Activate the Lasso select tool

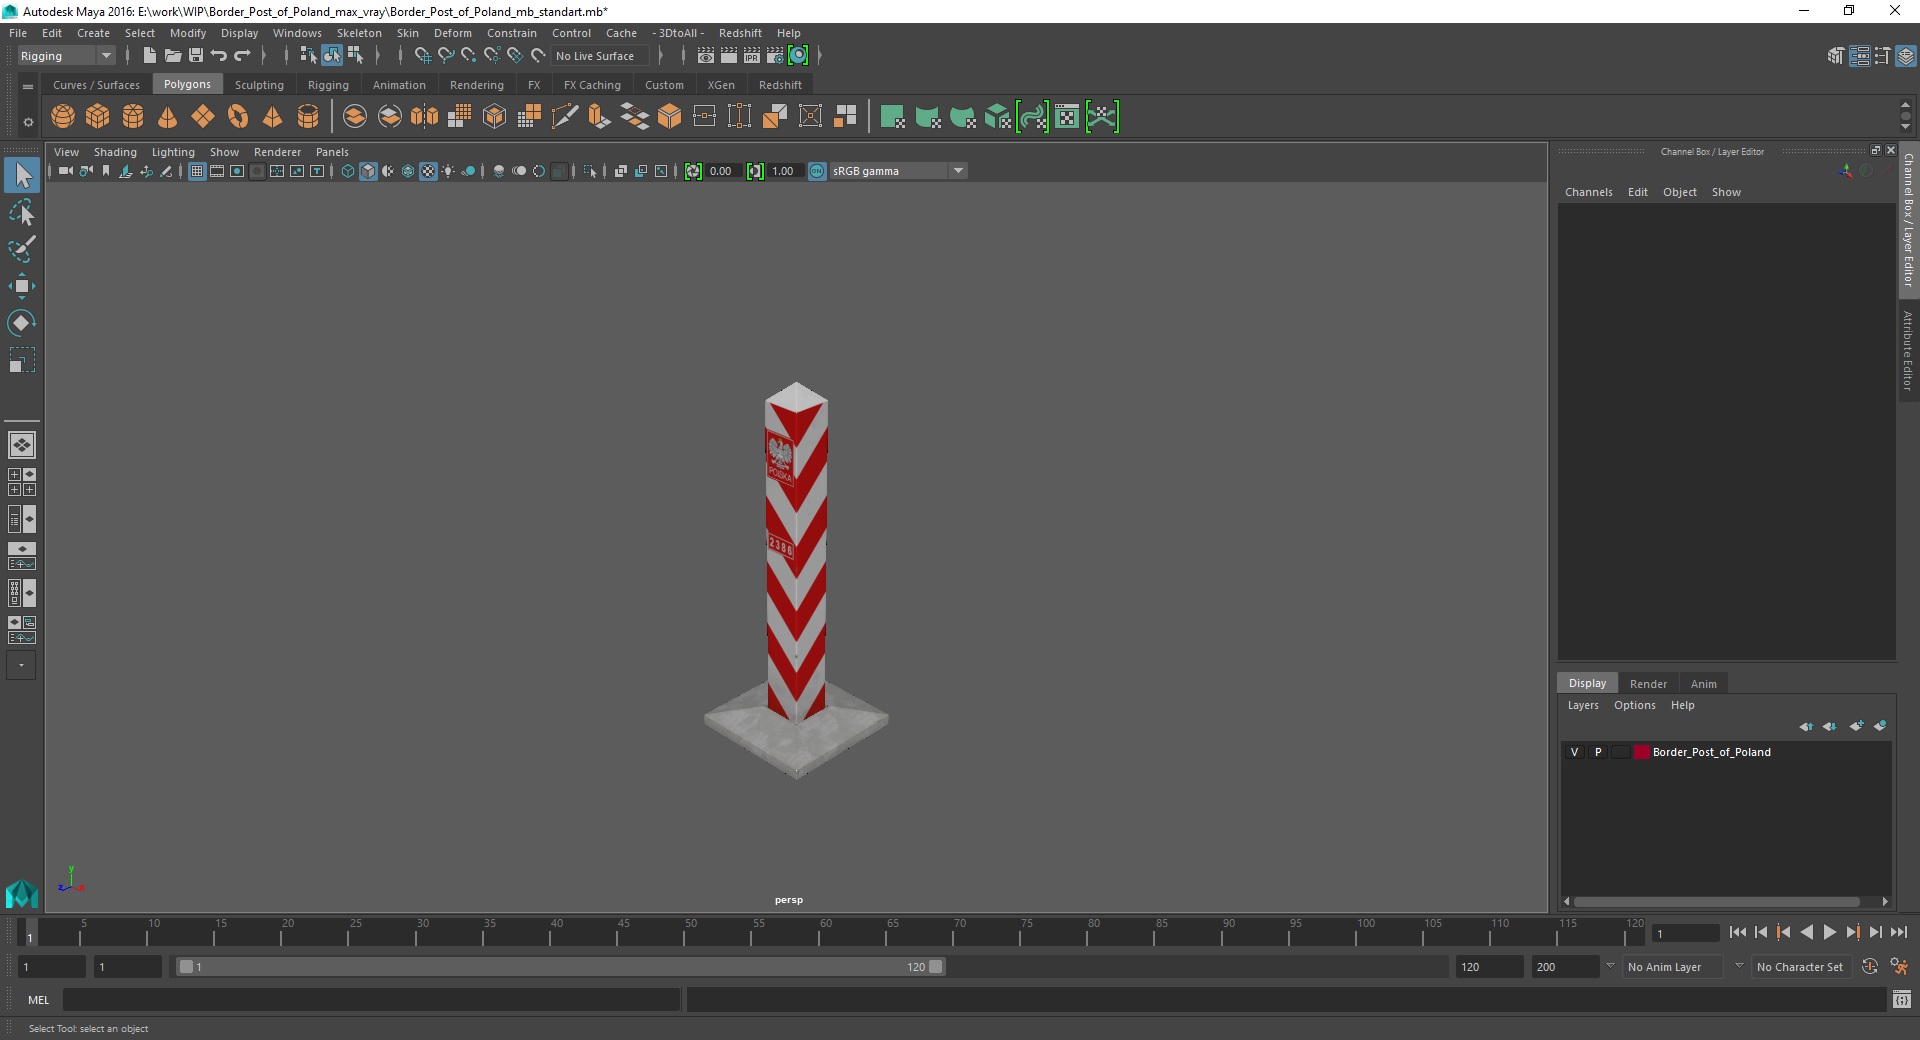(22, 213)
